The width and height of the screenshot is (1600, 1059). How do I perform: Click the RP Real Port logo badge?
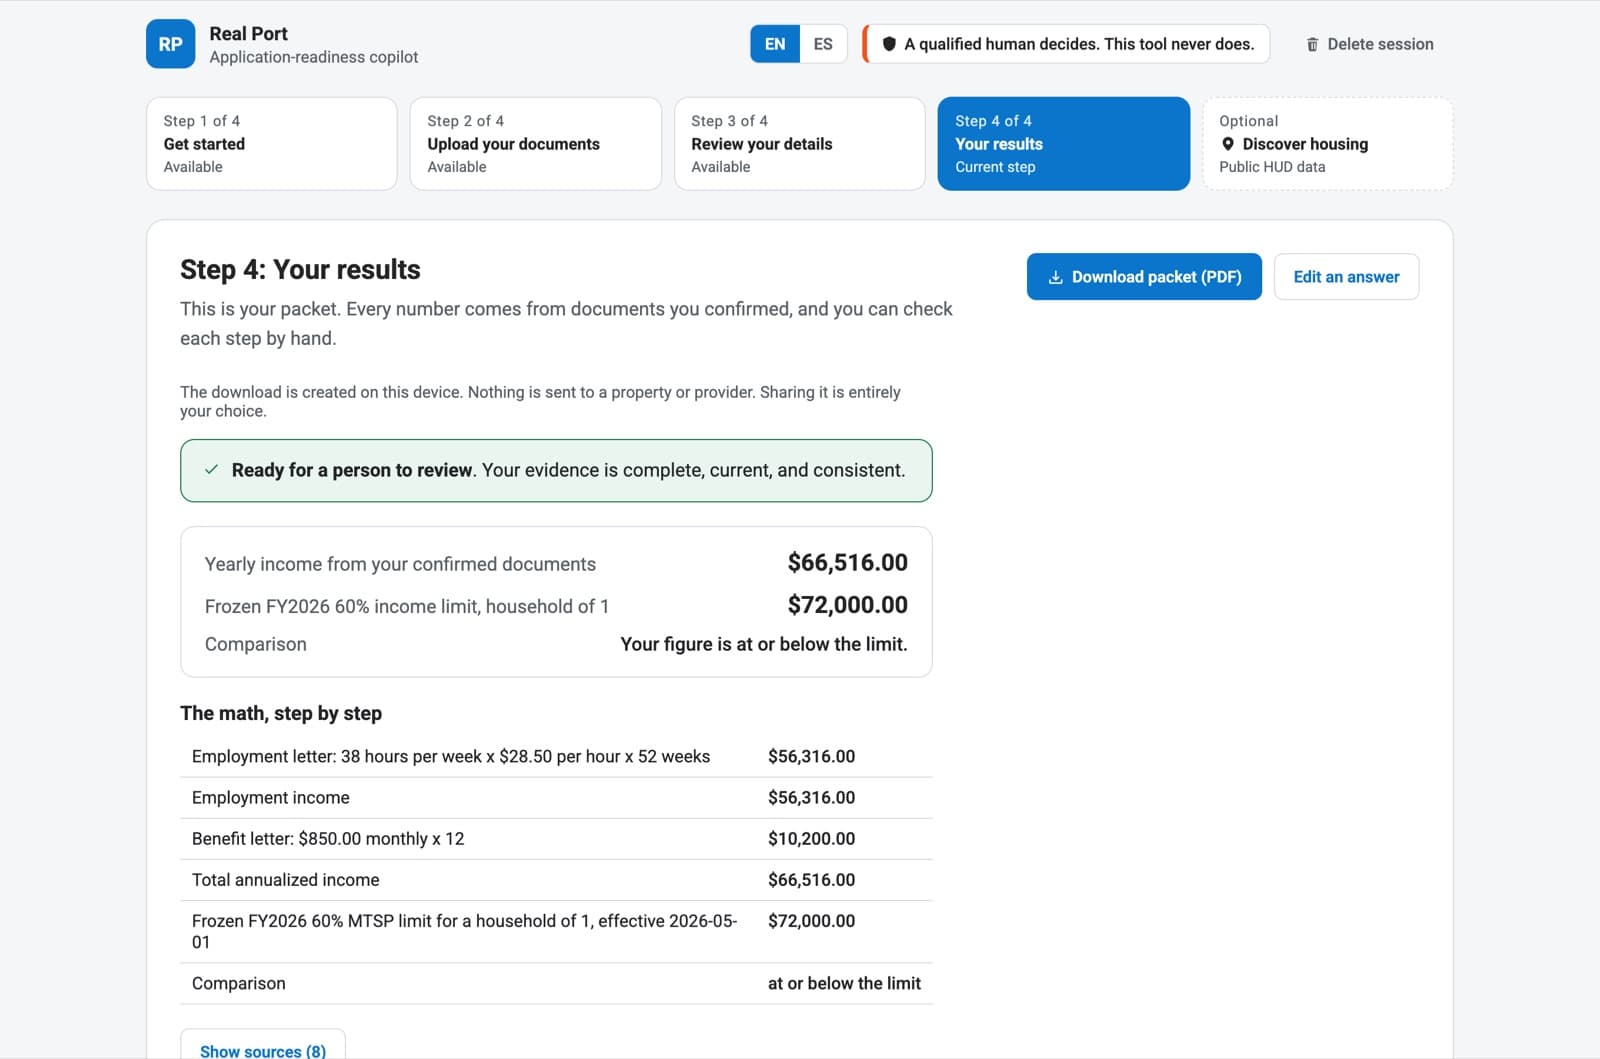(170, 44)
